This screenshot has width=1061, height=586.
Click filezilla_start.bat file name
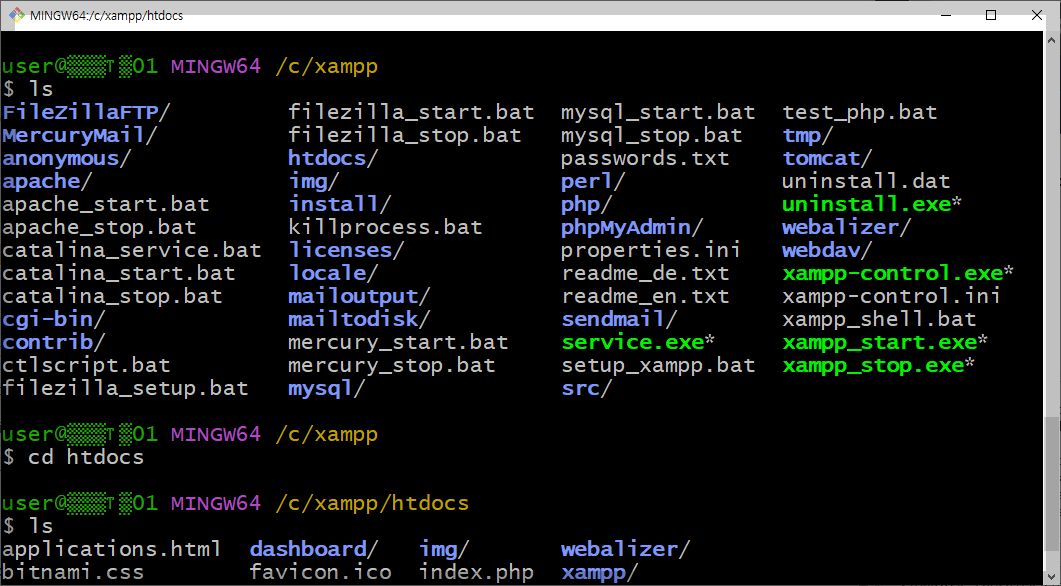[411, 112]
